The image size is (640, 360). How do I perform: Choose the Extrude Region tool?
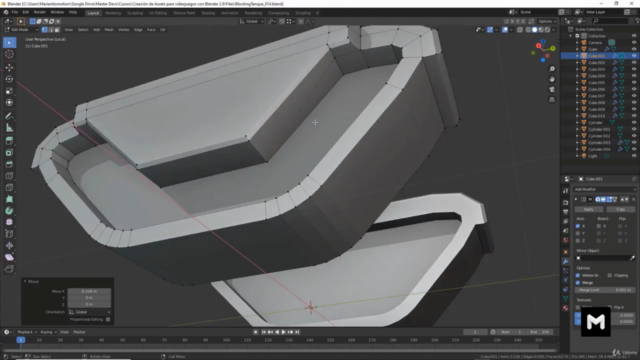(x=9, y=141)
